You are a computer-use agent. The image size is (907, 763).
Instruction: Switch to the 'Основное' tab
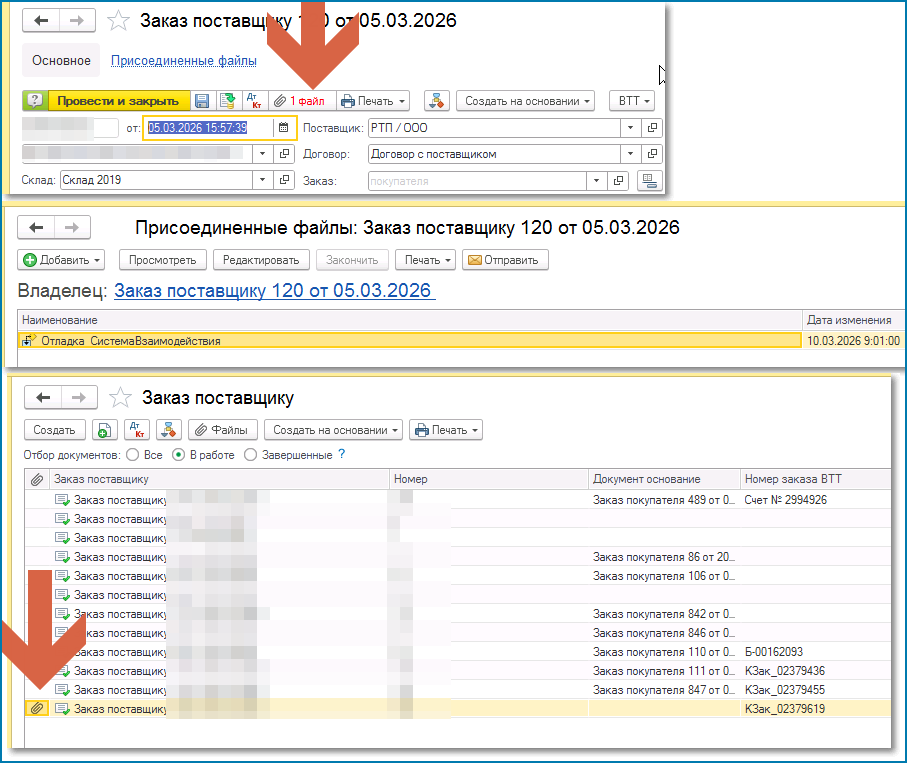(61, 61)
